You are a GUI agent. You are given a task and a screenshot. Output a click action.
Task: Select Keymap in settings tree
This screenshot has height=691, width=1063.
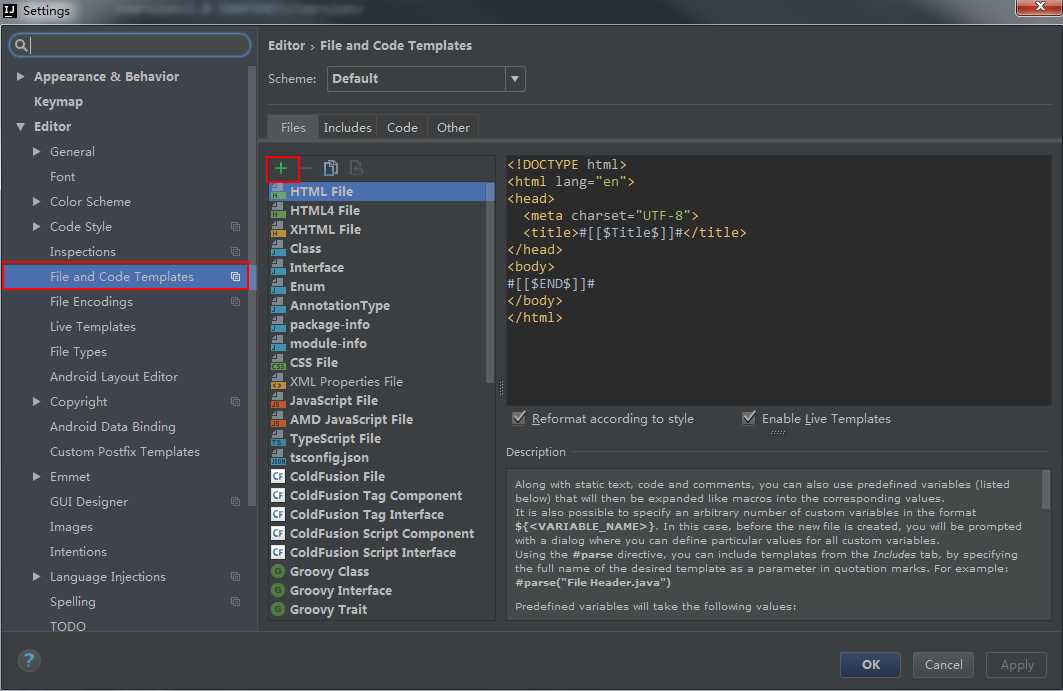[x=58, y=102]
